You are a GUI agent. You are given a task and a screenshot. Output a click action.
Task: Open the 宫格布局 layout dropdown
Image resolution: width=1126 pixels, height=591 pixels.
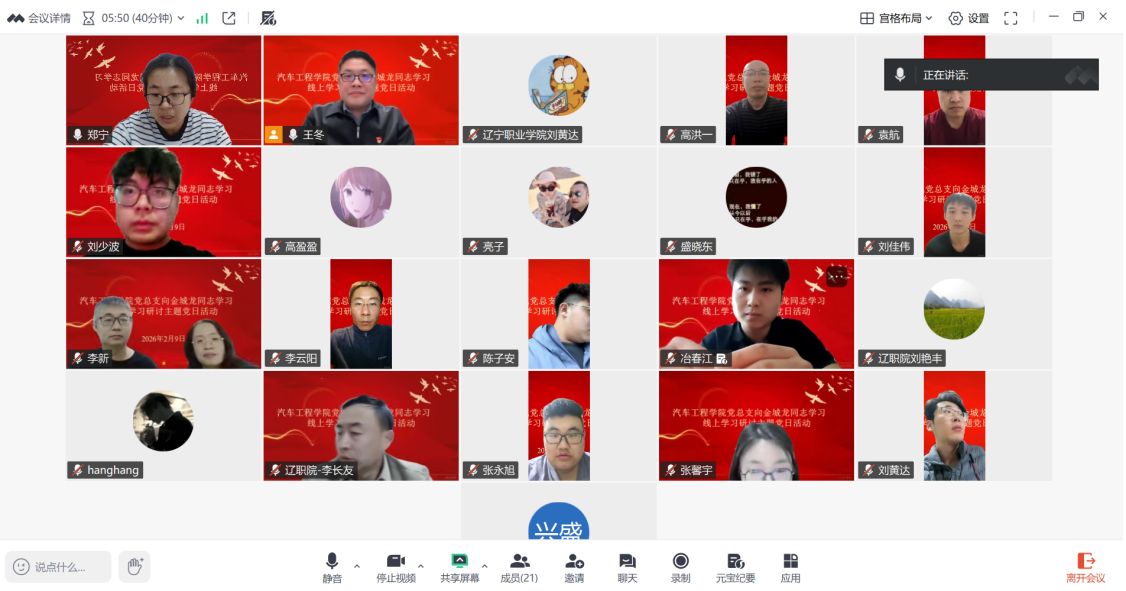tap(896, 18)
